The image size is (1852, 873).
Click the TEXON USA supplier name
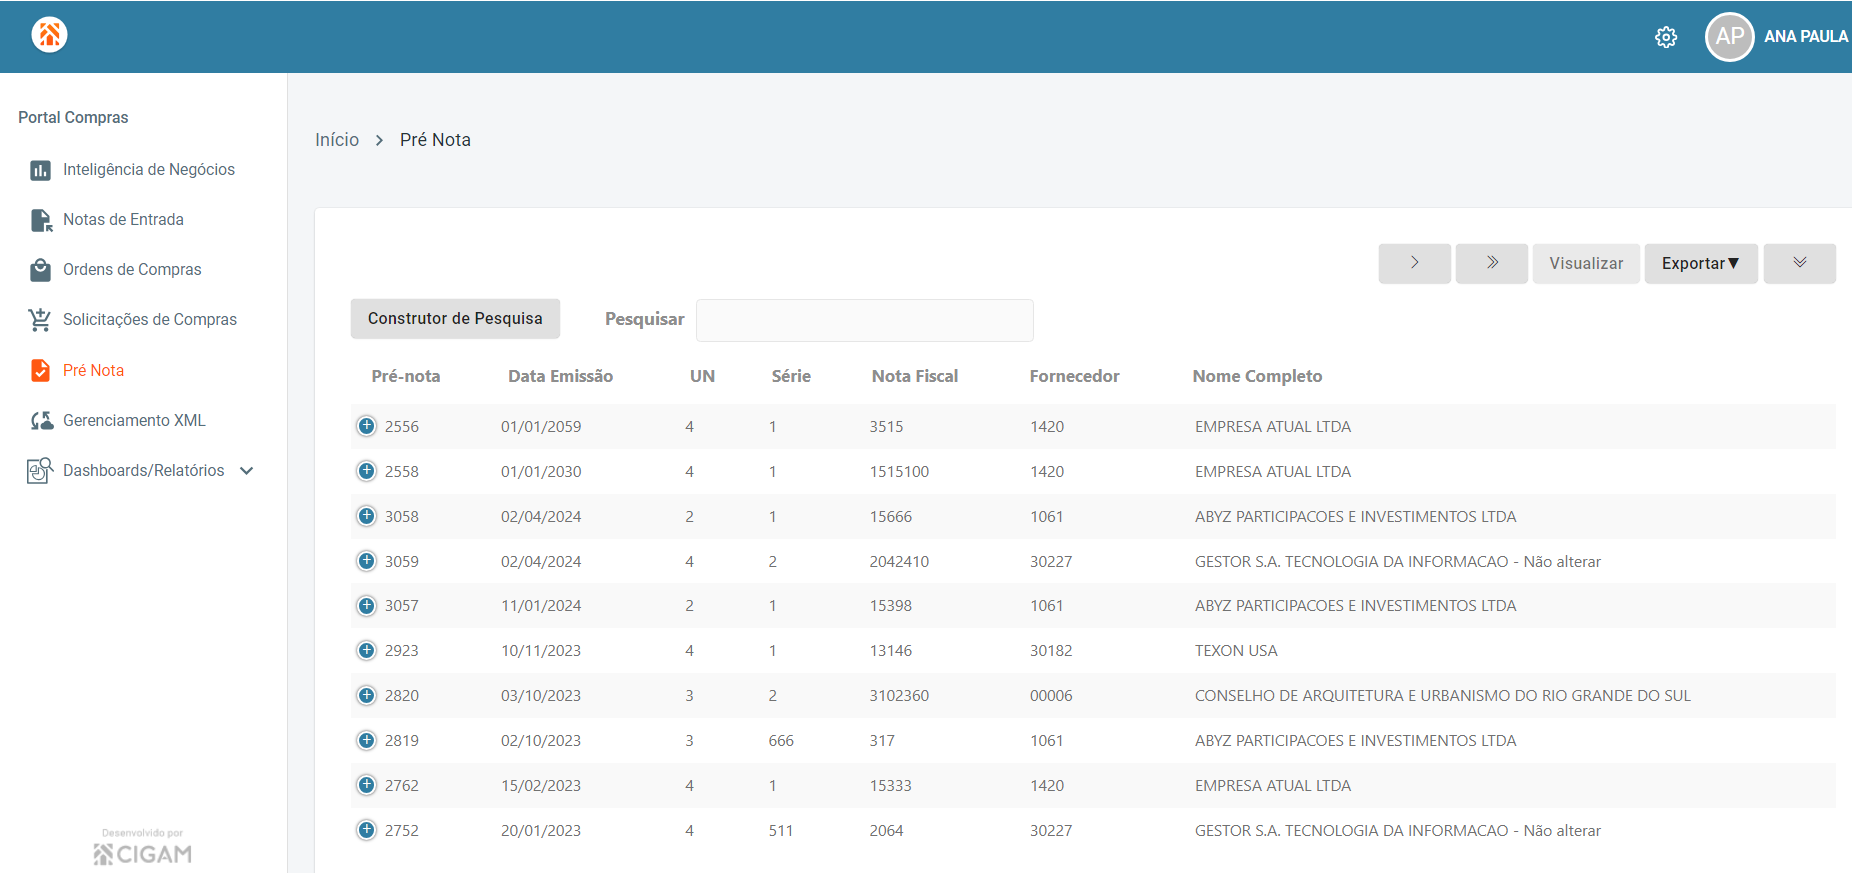coord(1236,651)
